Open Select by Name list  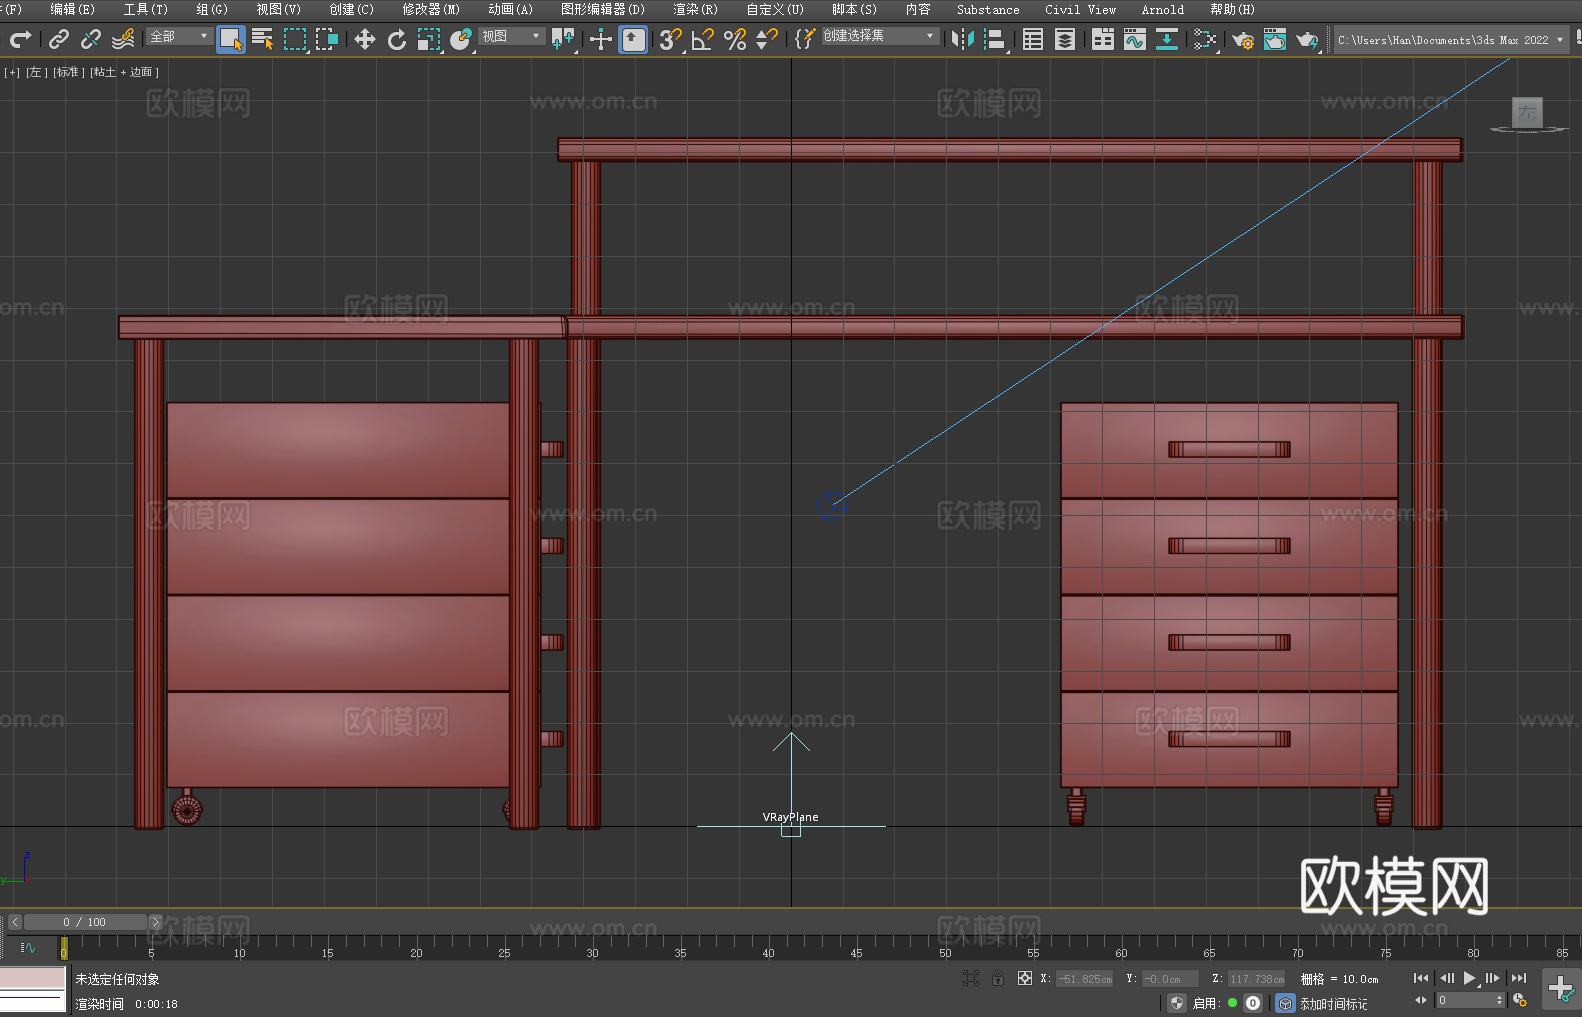[x=263, y=39]
